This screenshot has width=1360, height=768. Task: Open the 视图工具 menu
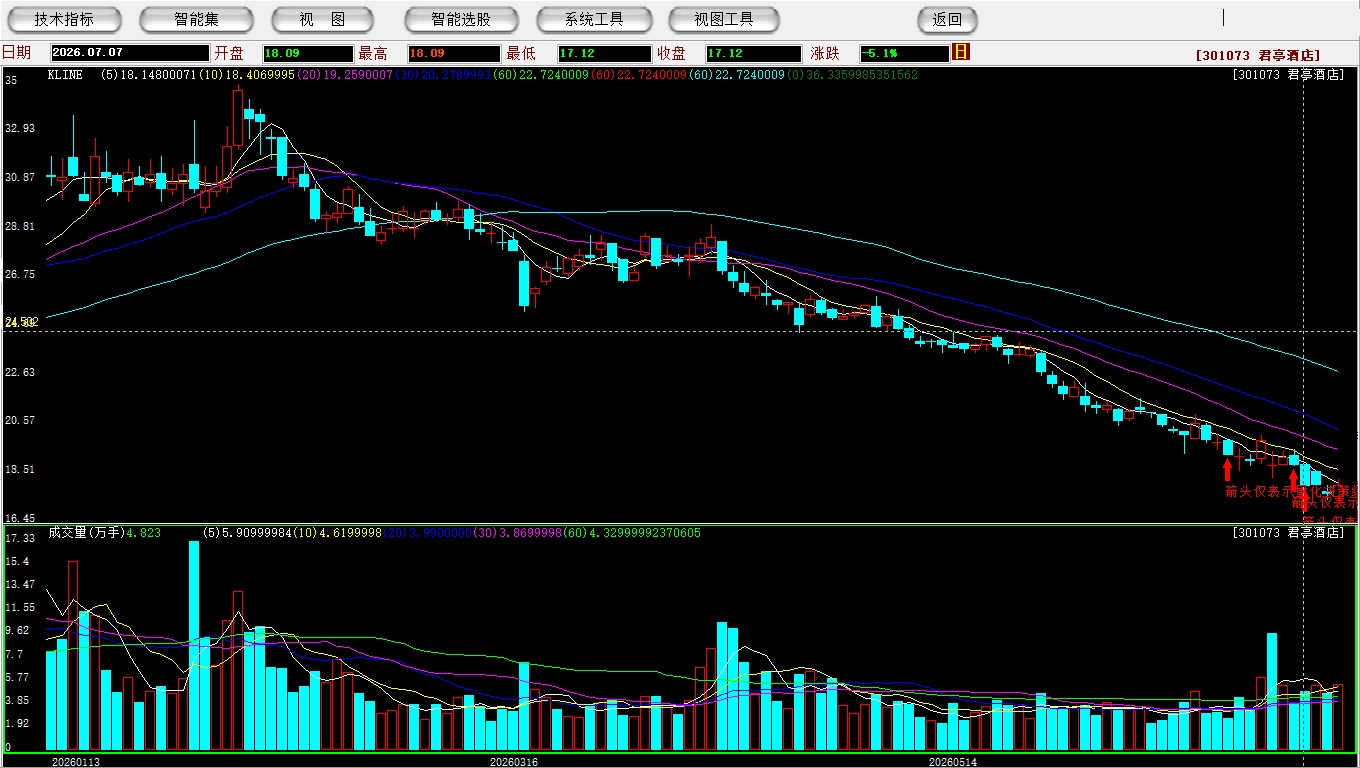click(x=724, y=19)
